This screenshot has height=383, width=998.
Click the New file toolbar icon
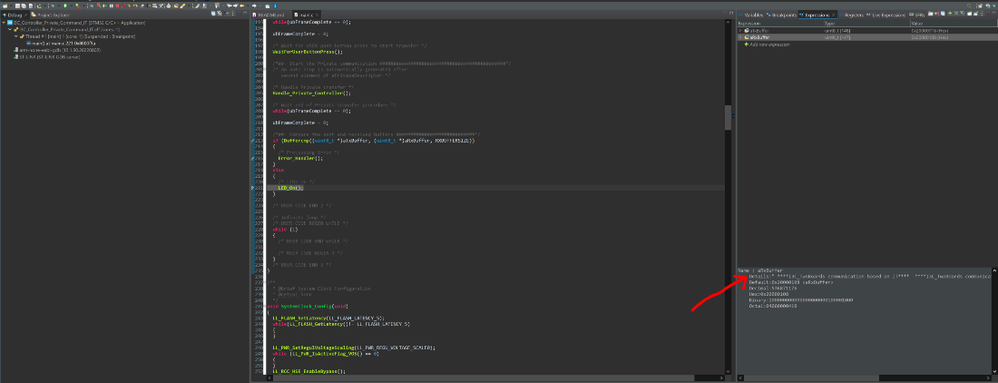(x=5, y=6)
